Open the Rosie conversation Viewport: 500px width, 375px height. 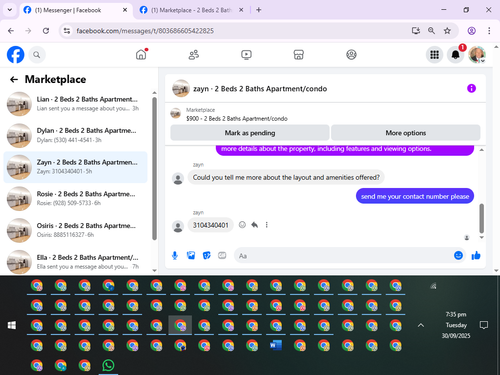(76, 199)
